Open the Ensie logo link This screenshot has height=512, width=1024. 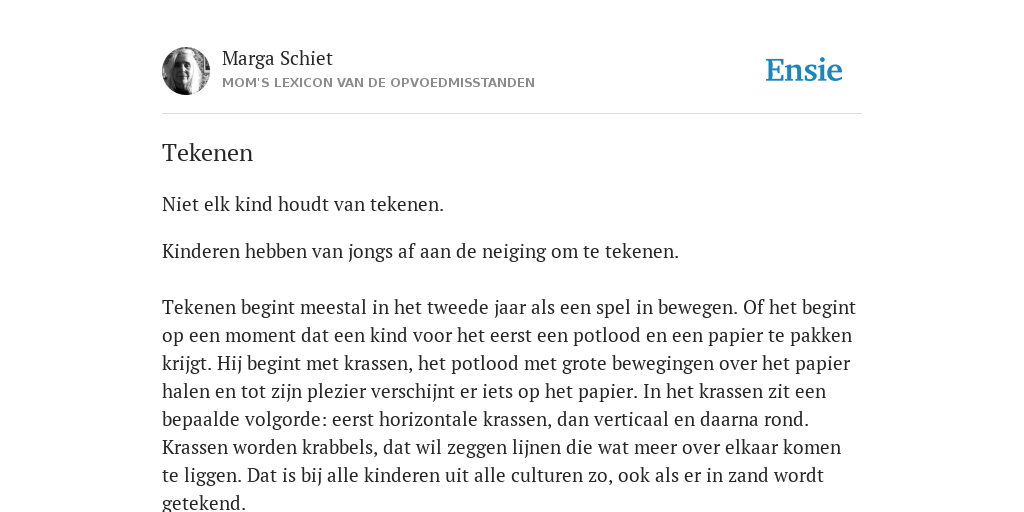pos(804,71)
